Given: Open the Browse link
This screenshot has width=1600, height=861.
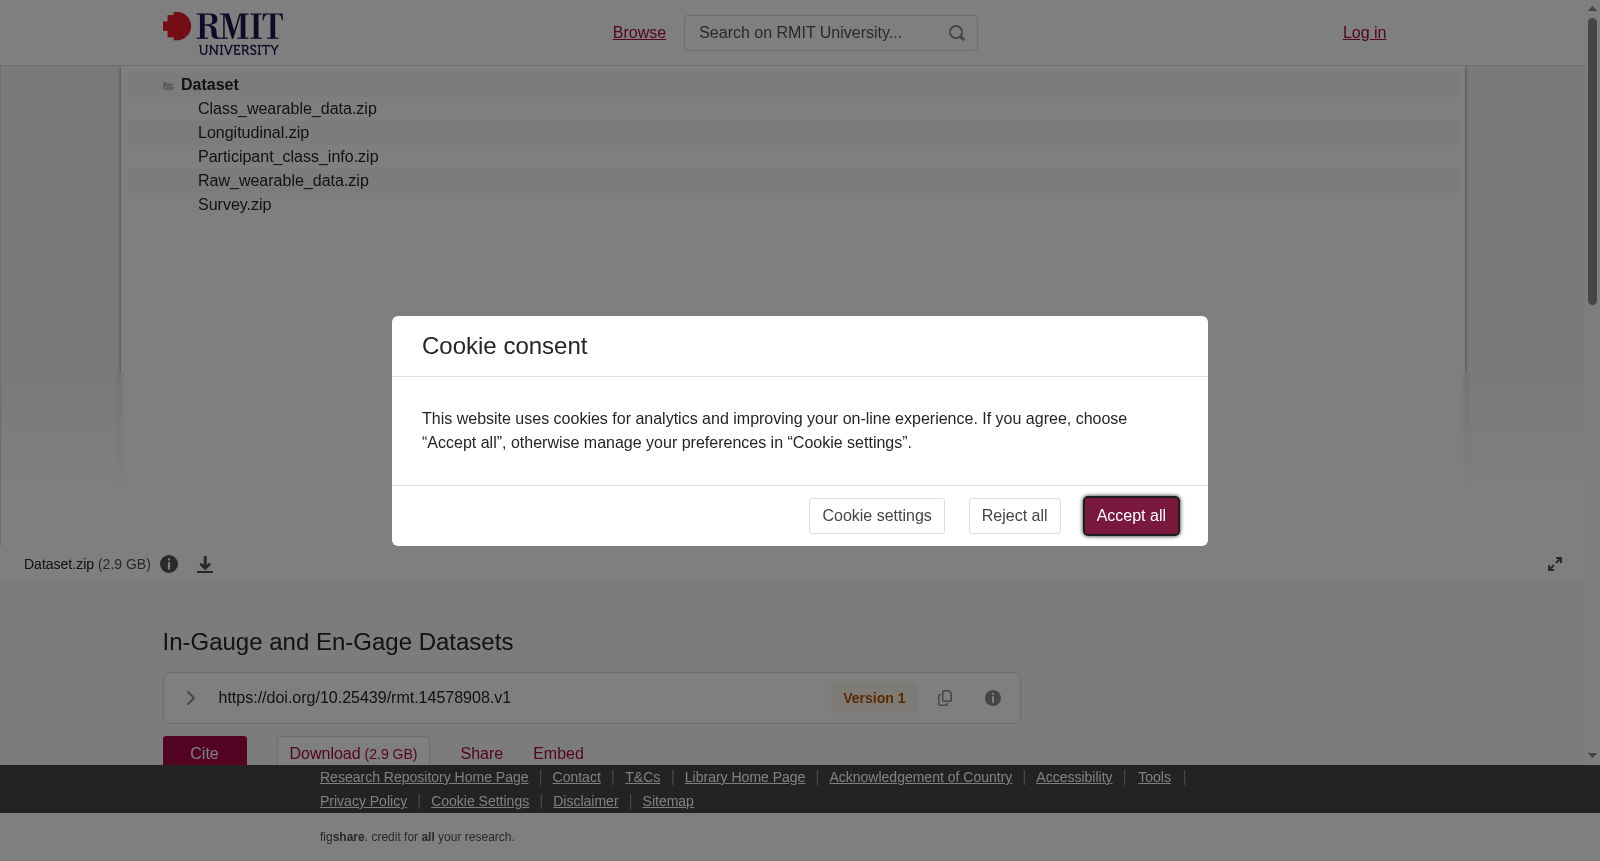Looking at the screenshot, I should pos(639,33).
